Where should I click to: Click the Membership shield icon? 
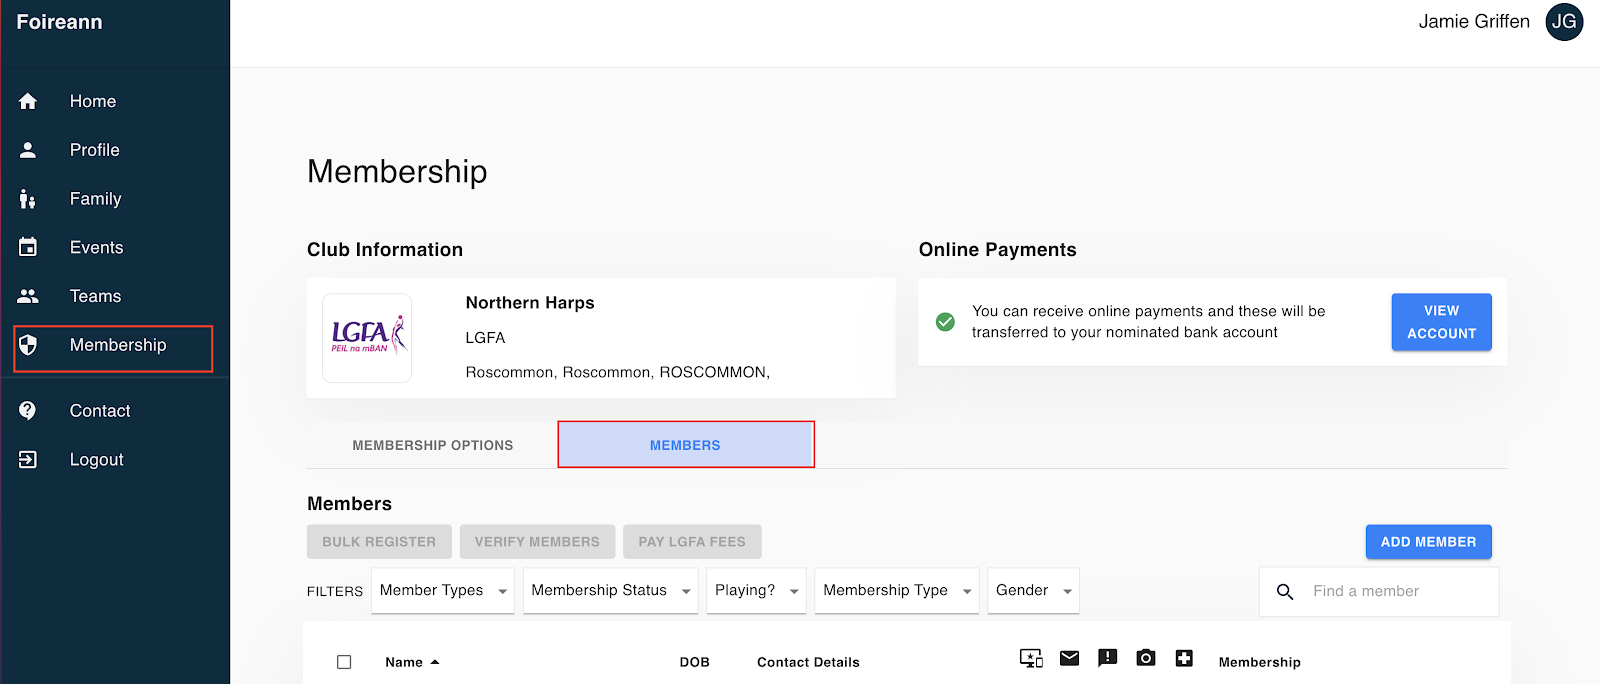point(28,345)
